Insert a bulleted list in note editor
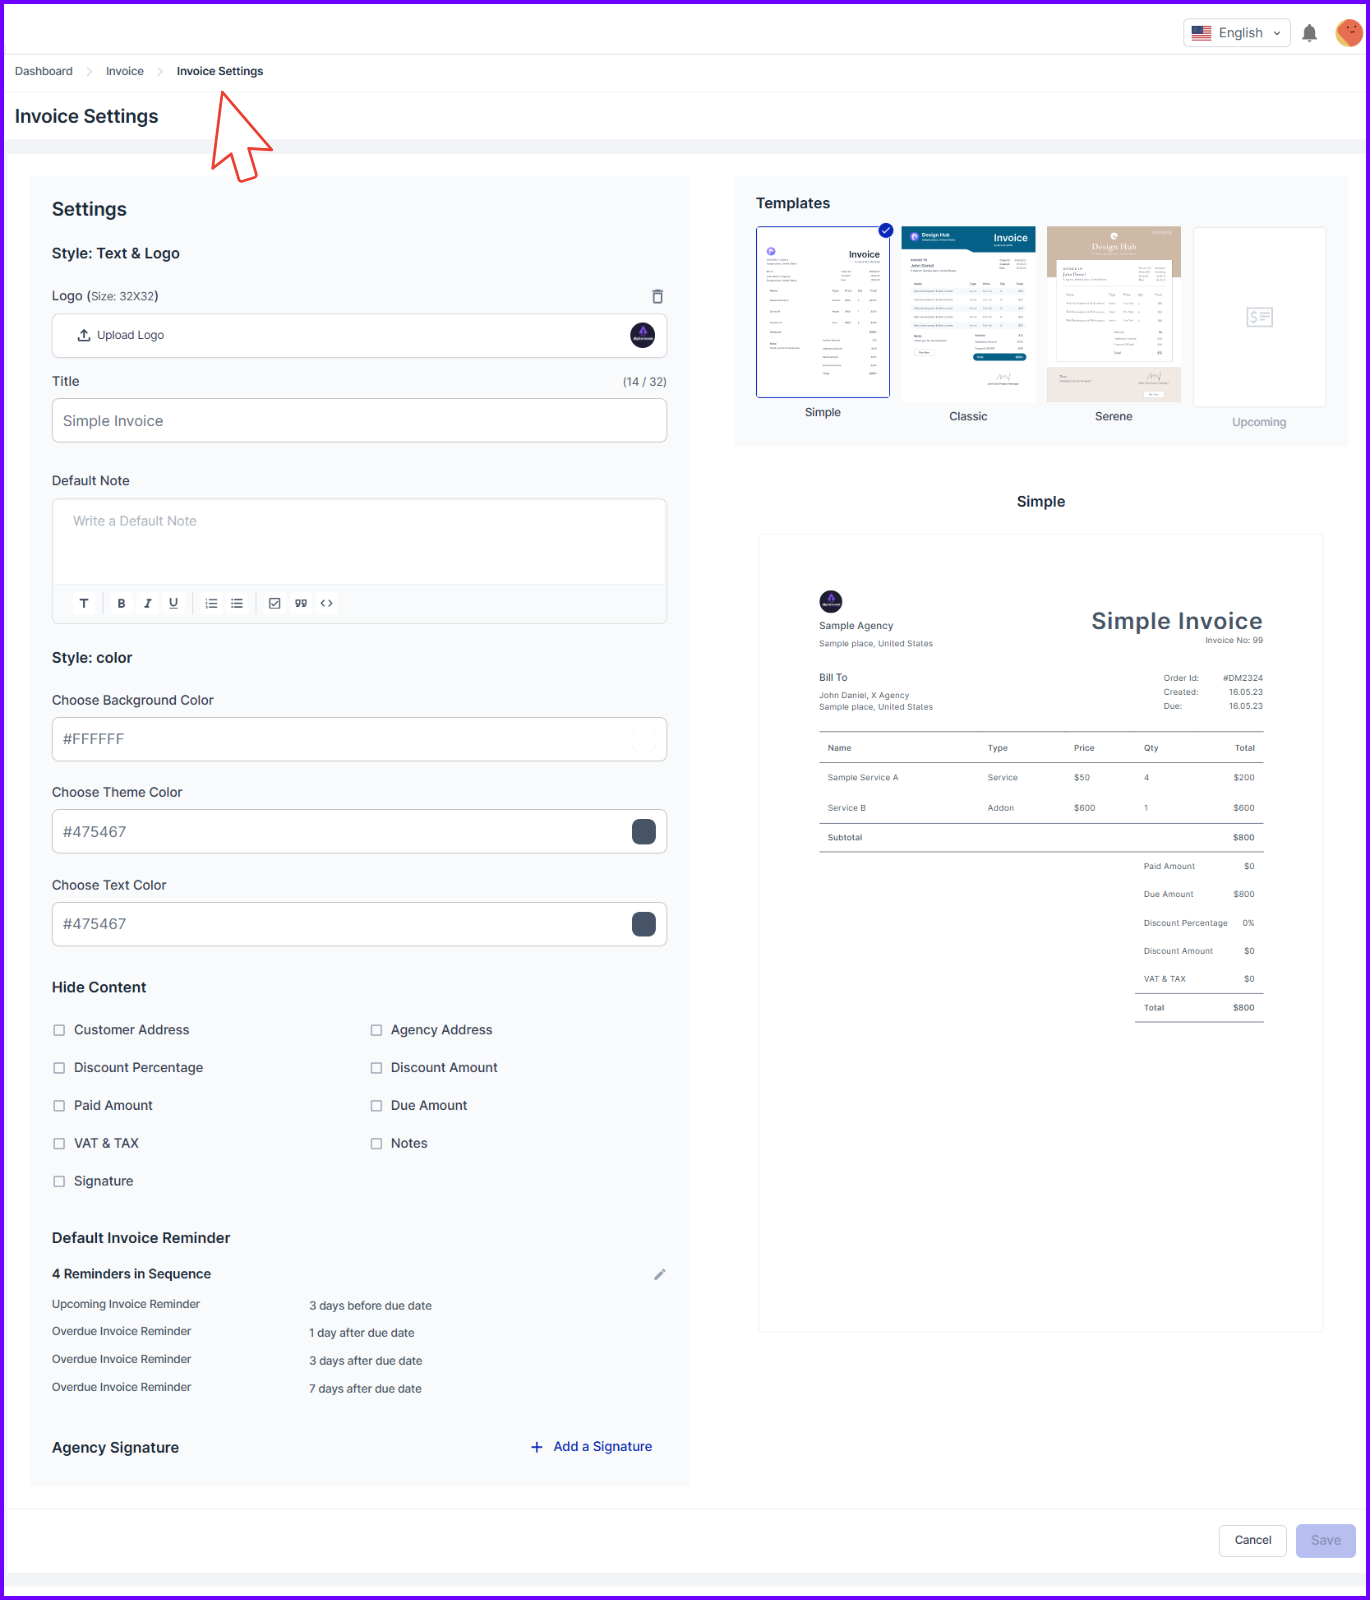 click(x=237, y=603)
